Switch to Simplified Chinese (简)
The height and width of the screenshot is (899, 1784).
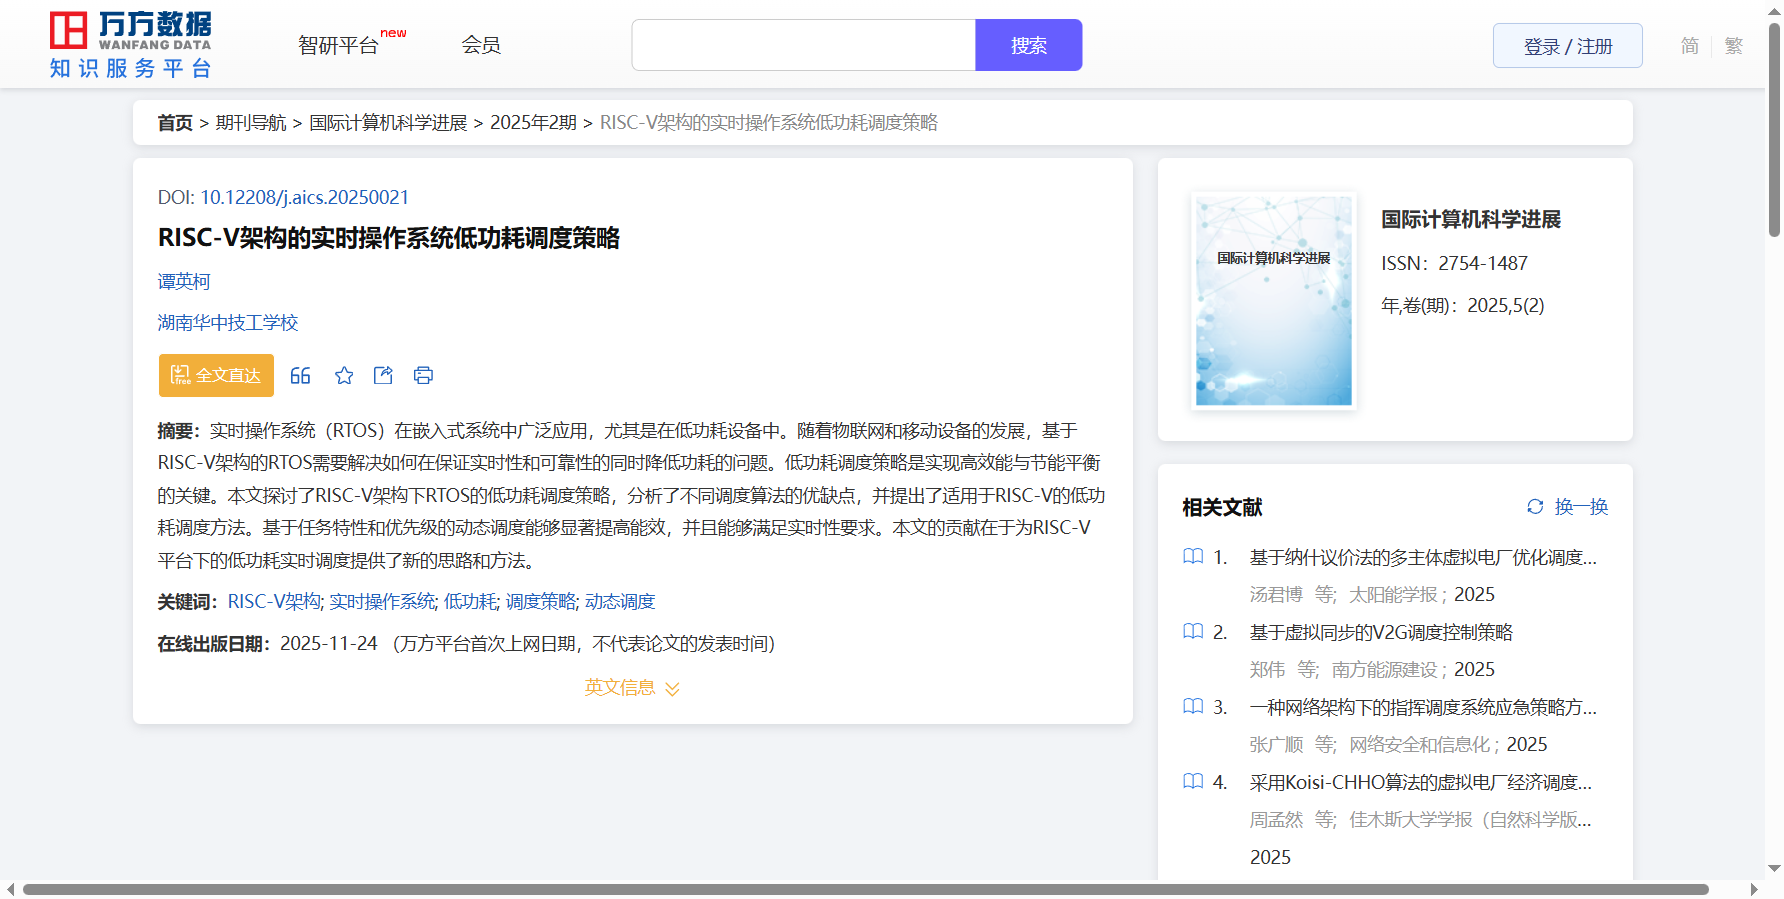(1689, 46)
